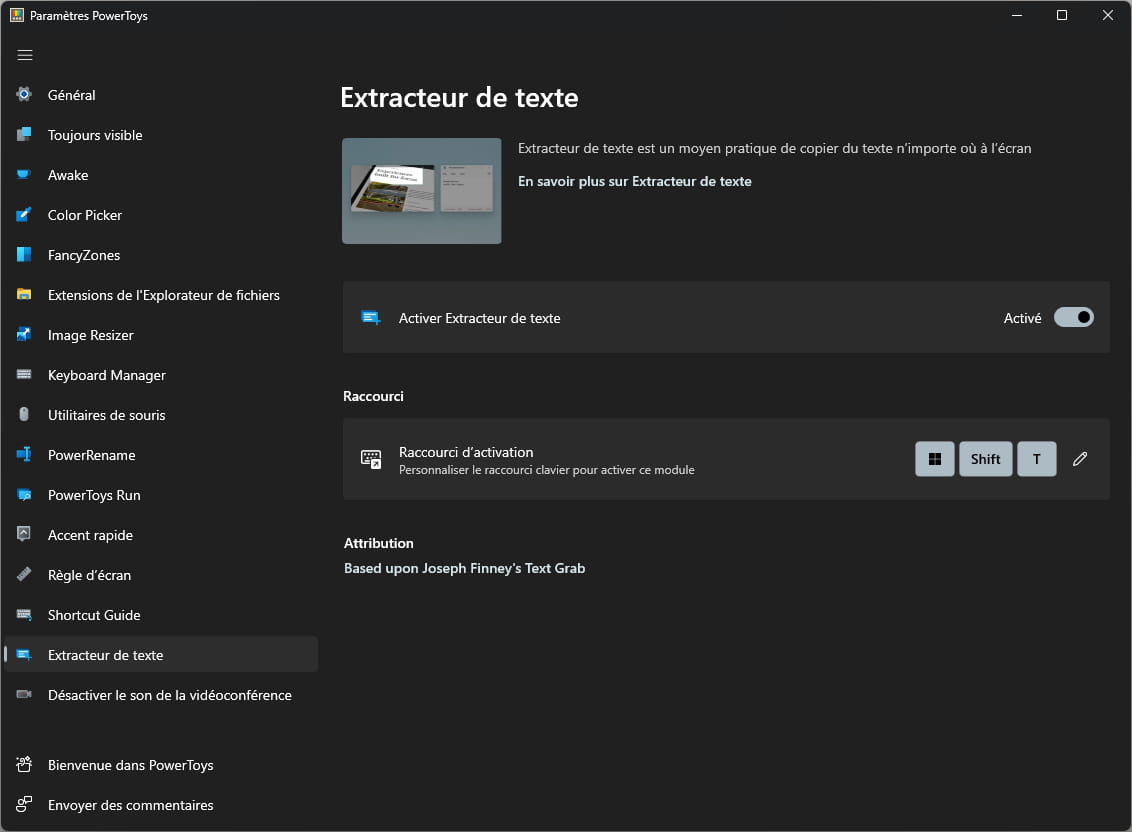The image size is (1132, 832).
Task: Open Extensions de l'Explorateur de fichiers
Action: (x=161, y=295)
